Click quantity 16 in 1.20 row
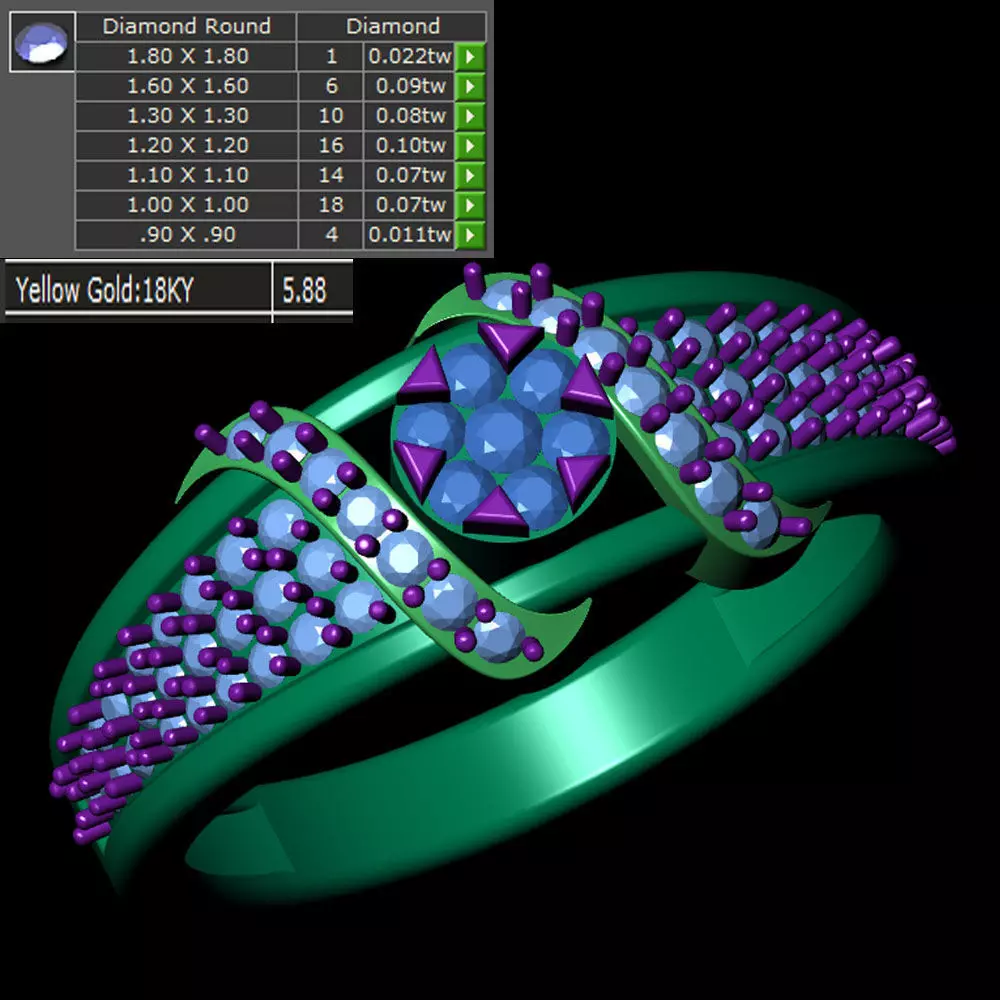The image size is (1000, 1000). (331, 145)
